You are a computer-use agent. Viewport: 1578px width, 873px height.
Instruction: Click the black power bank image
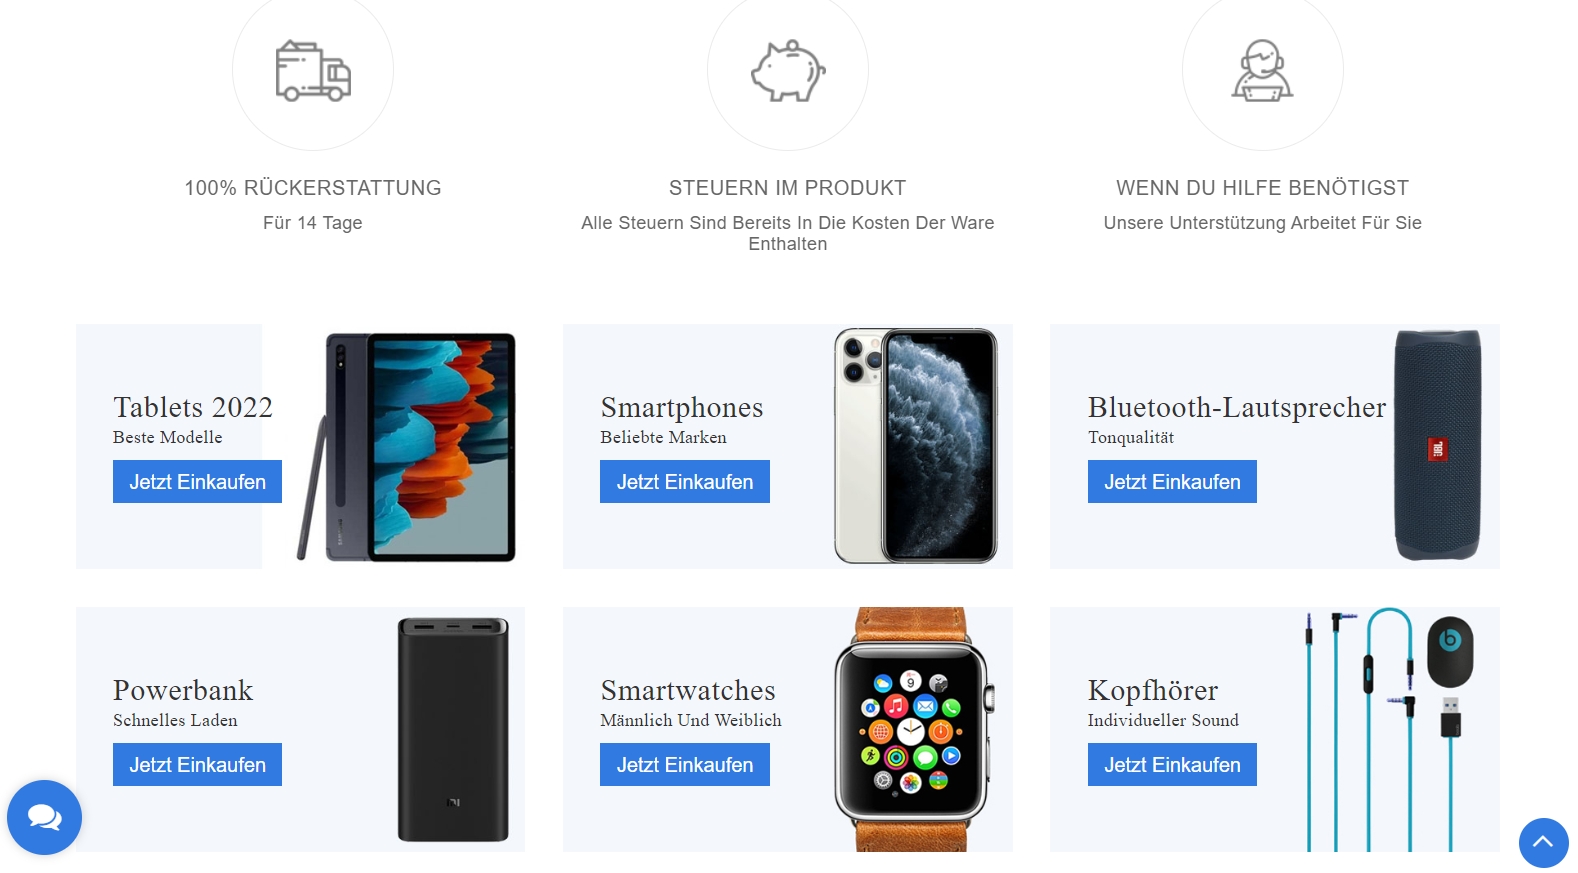point(453,729)
